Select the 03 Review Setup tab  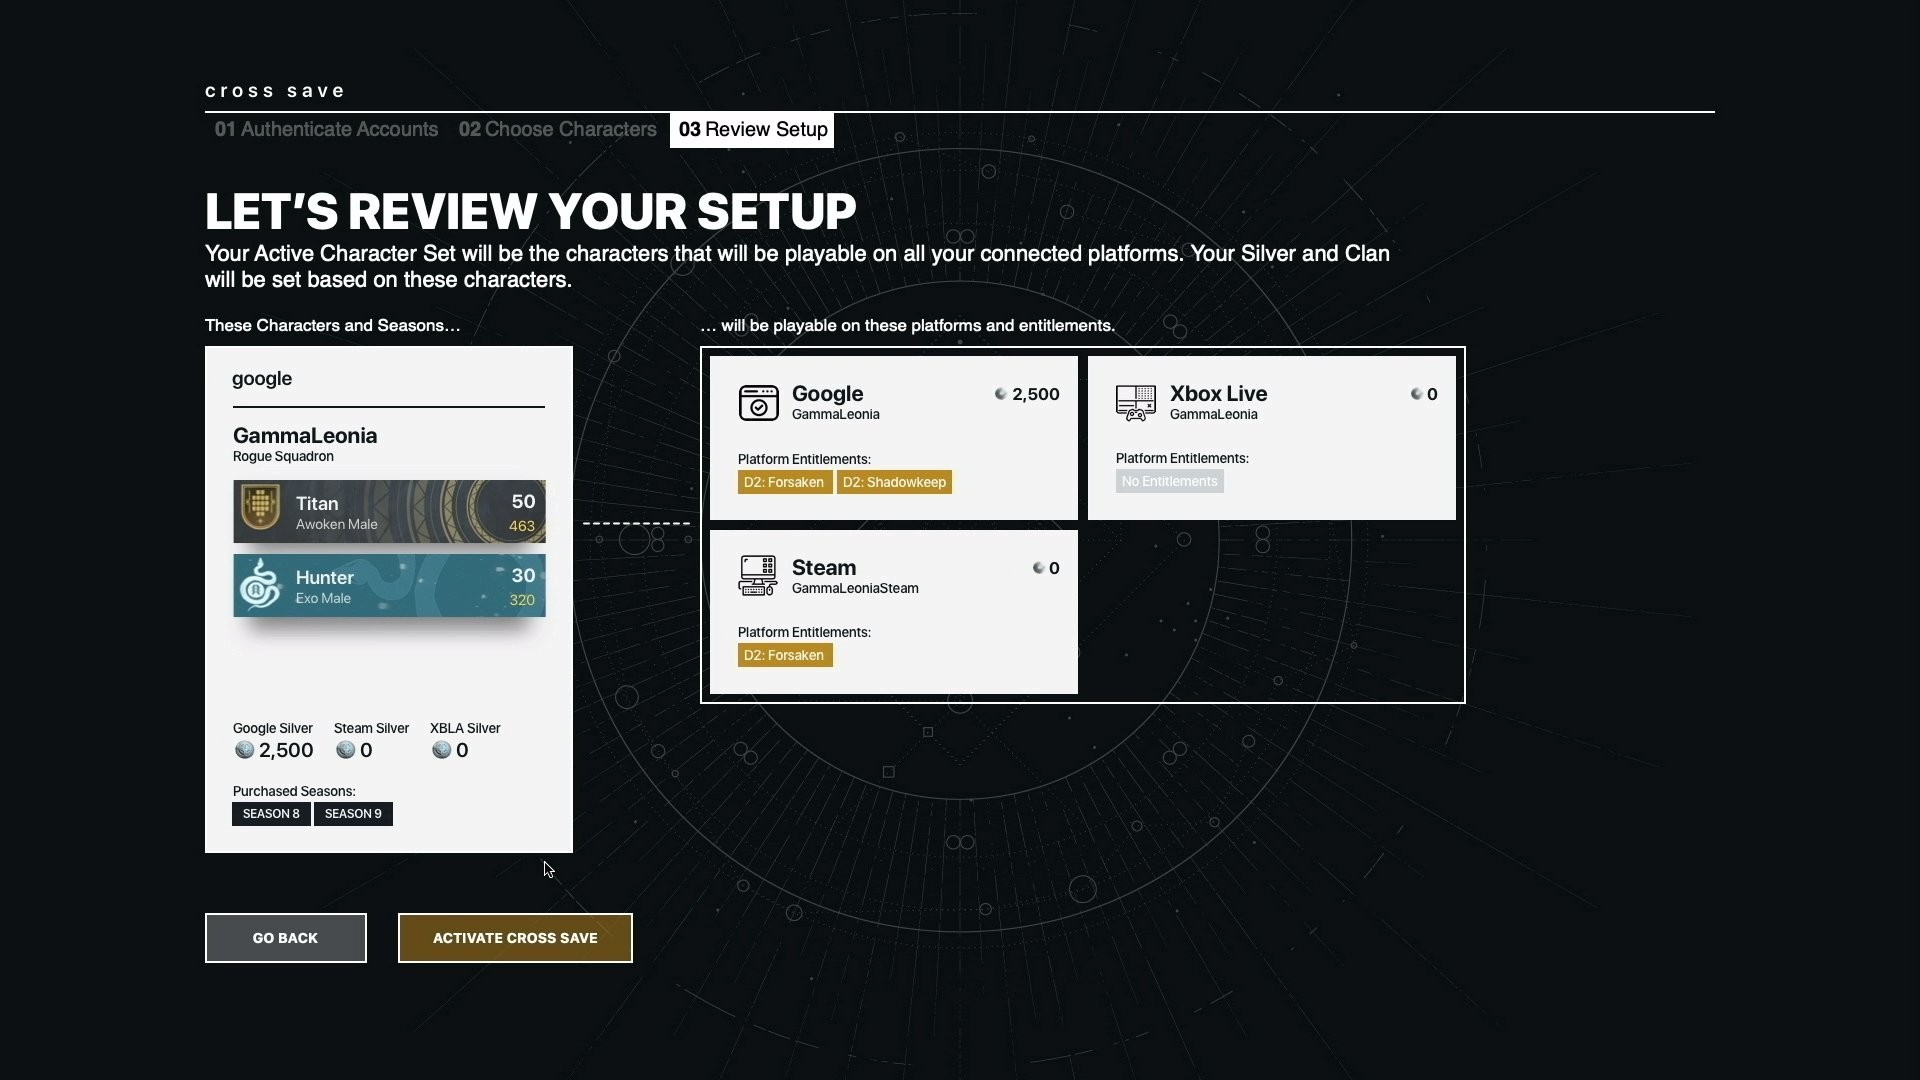(x=752, y=130)
